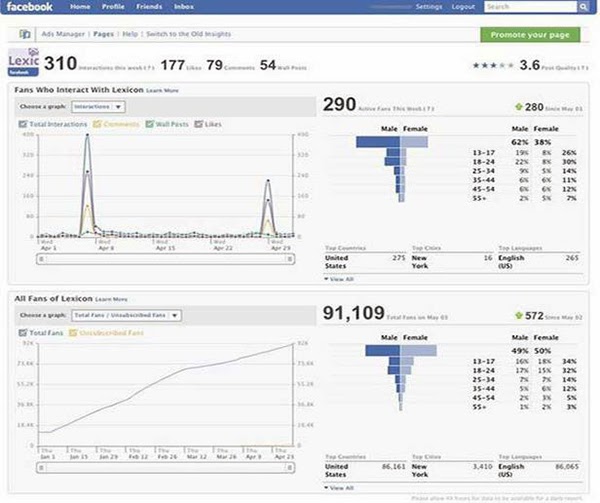This screenshot has height=503, width=600.
Task: Click the 310 interactions this week figure
Action: click(x=60, y=63)
